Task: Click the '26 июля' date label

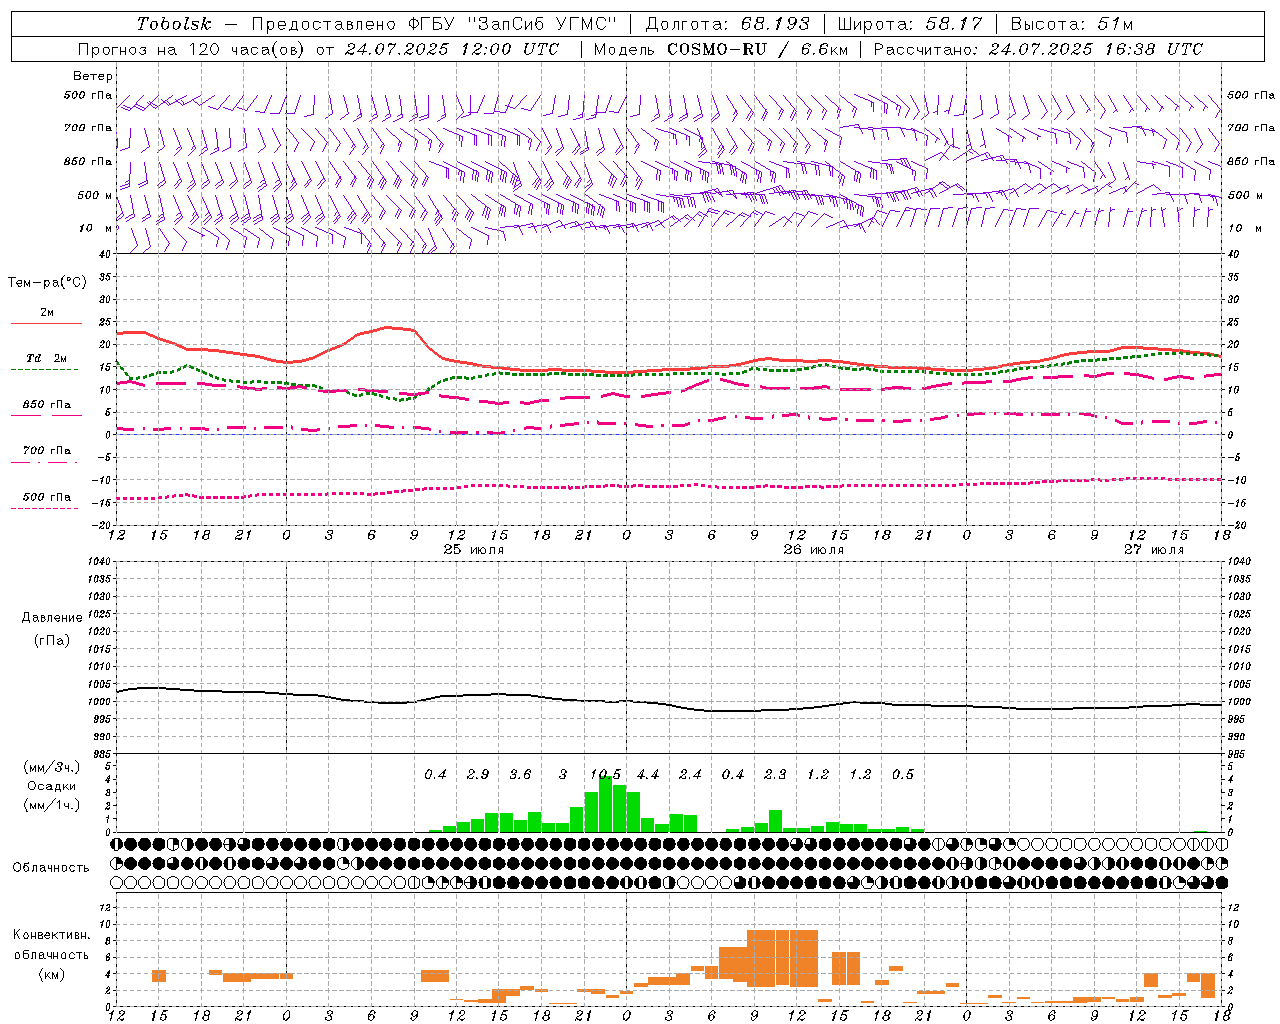Action: 814,550
